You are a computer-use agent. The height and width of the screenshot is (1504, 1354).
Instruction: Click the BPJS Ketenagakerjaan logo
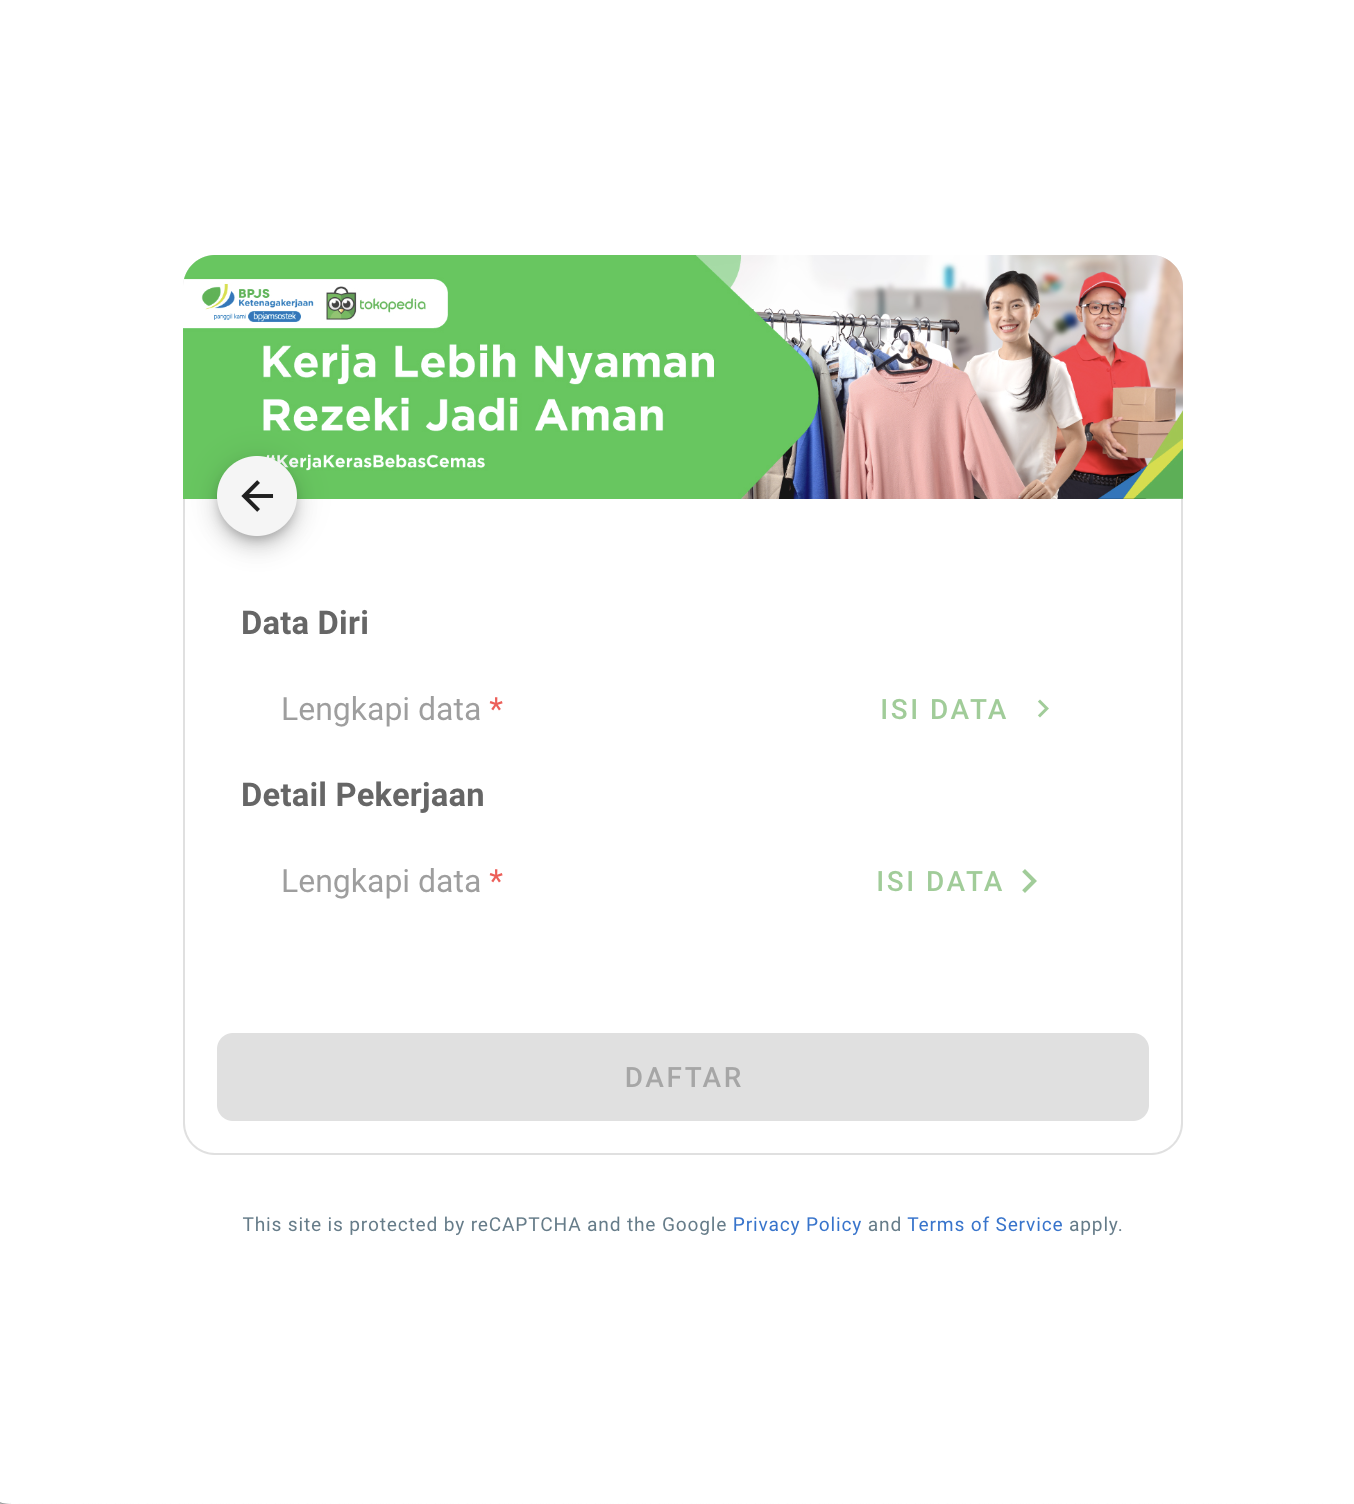pos(258,303)
